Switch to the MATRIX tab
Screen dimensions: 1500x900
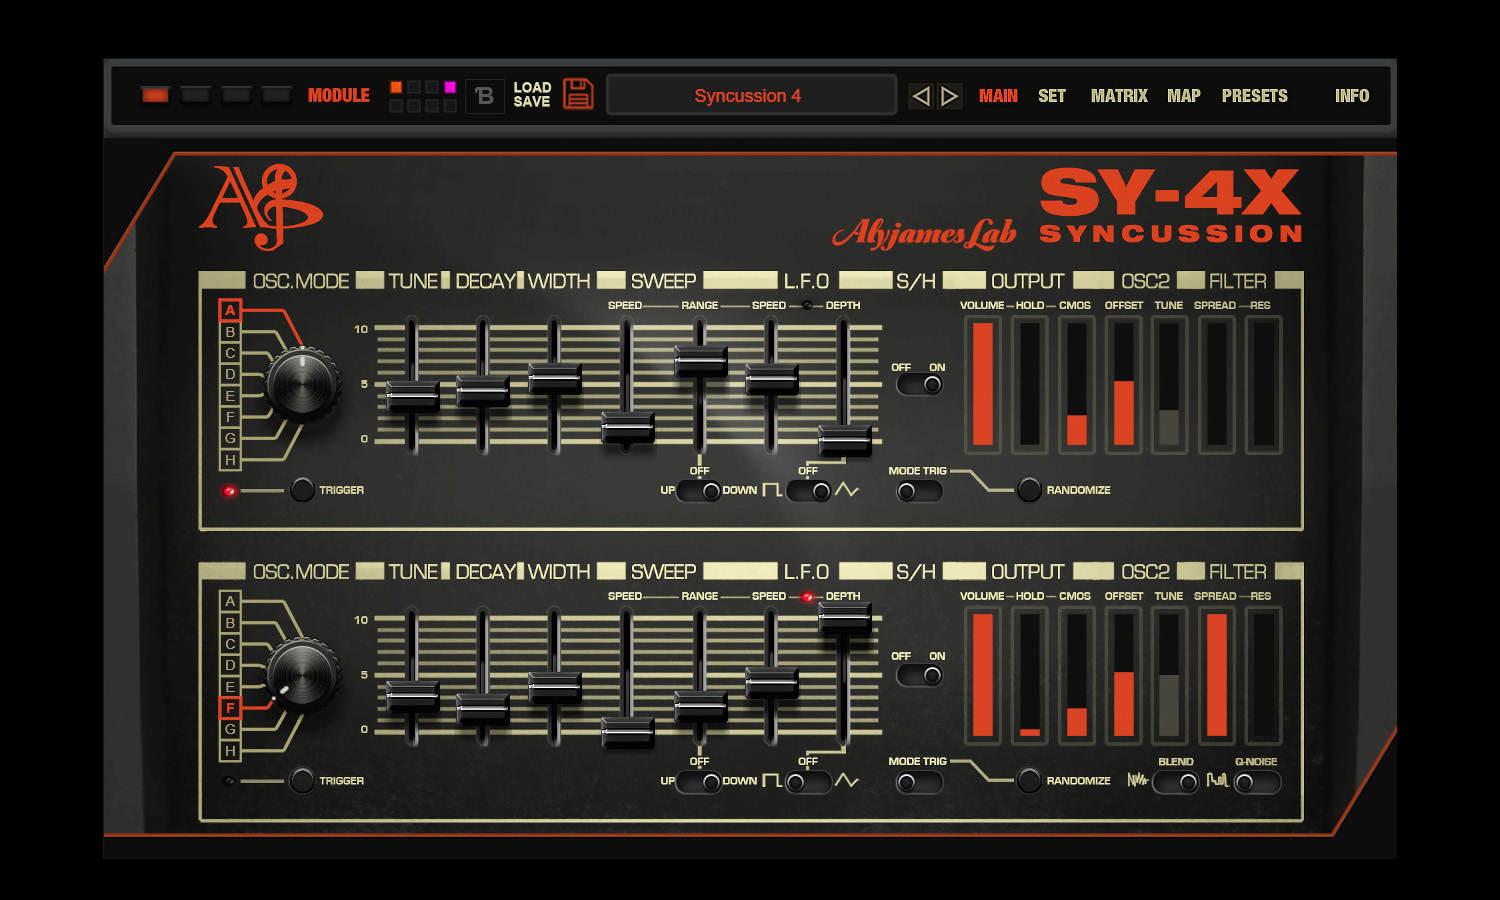1119,96
